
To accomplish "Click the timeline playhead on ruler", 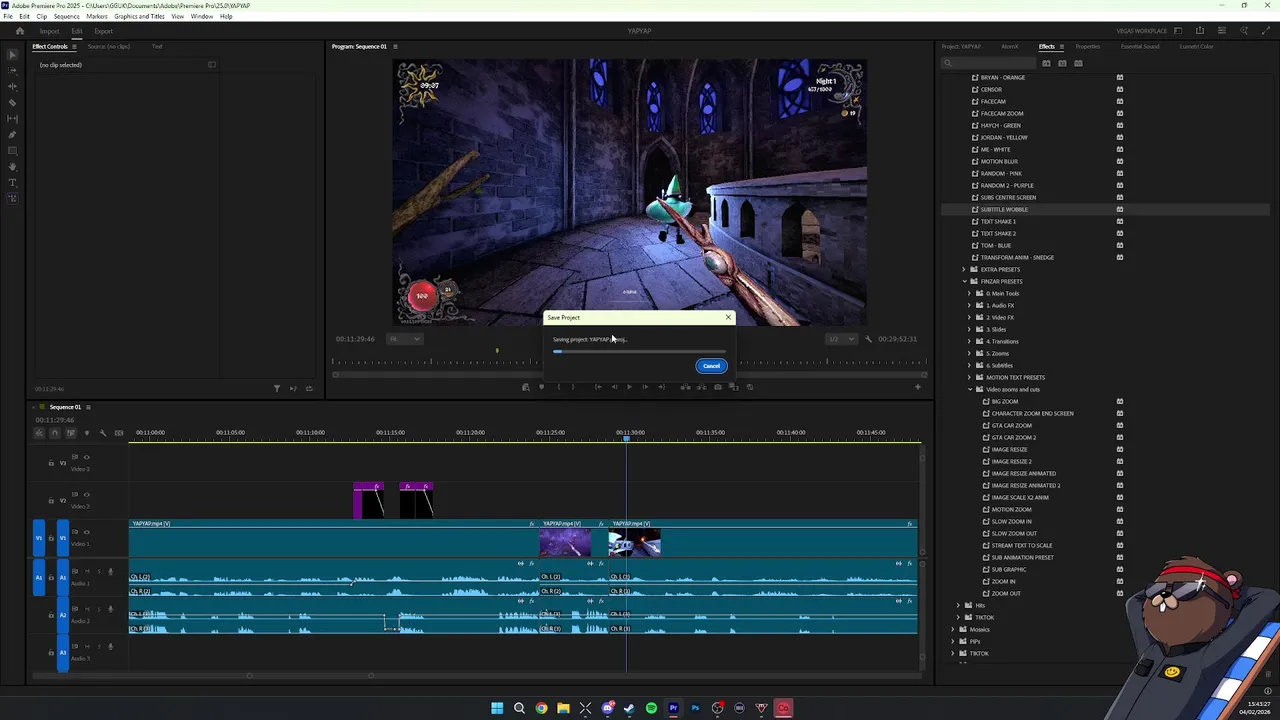I will (627, 438).
